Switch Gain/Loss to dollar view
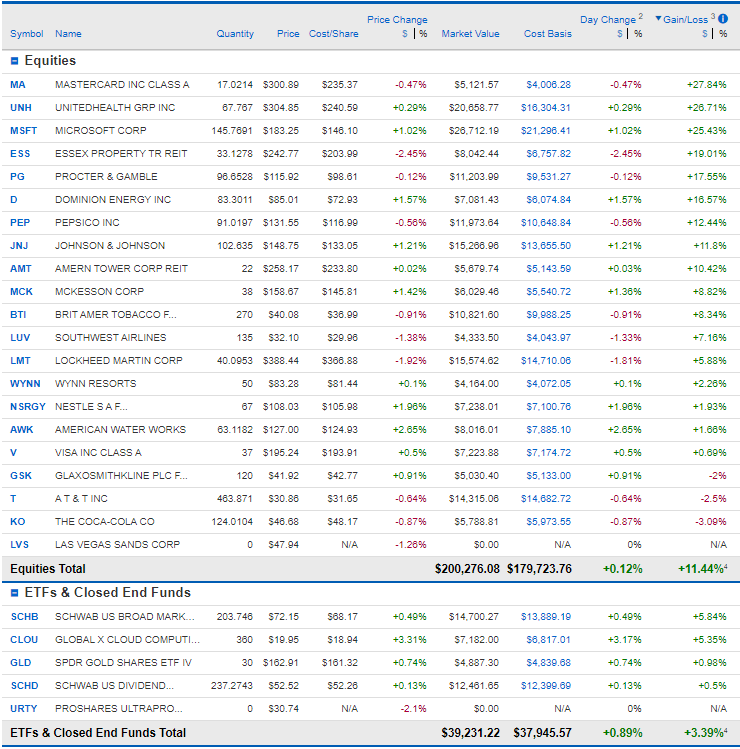Viewport: 740px width, 749px height. [705, 33]
